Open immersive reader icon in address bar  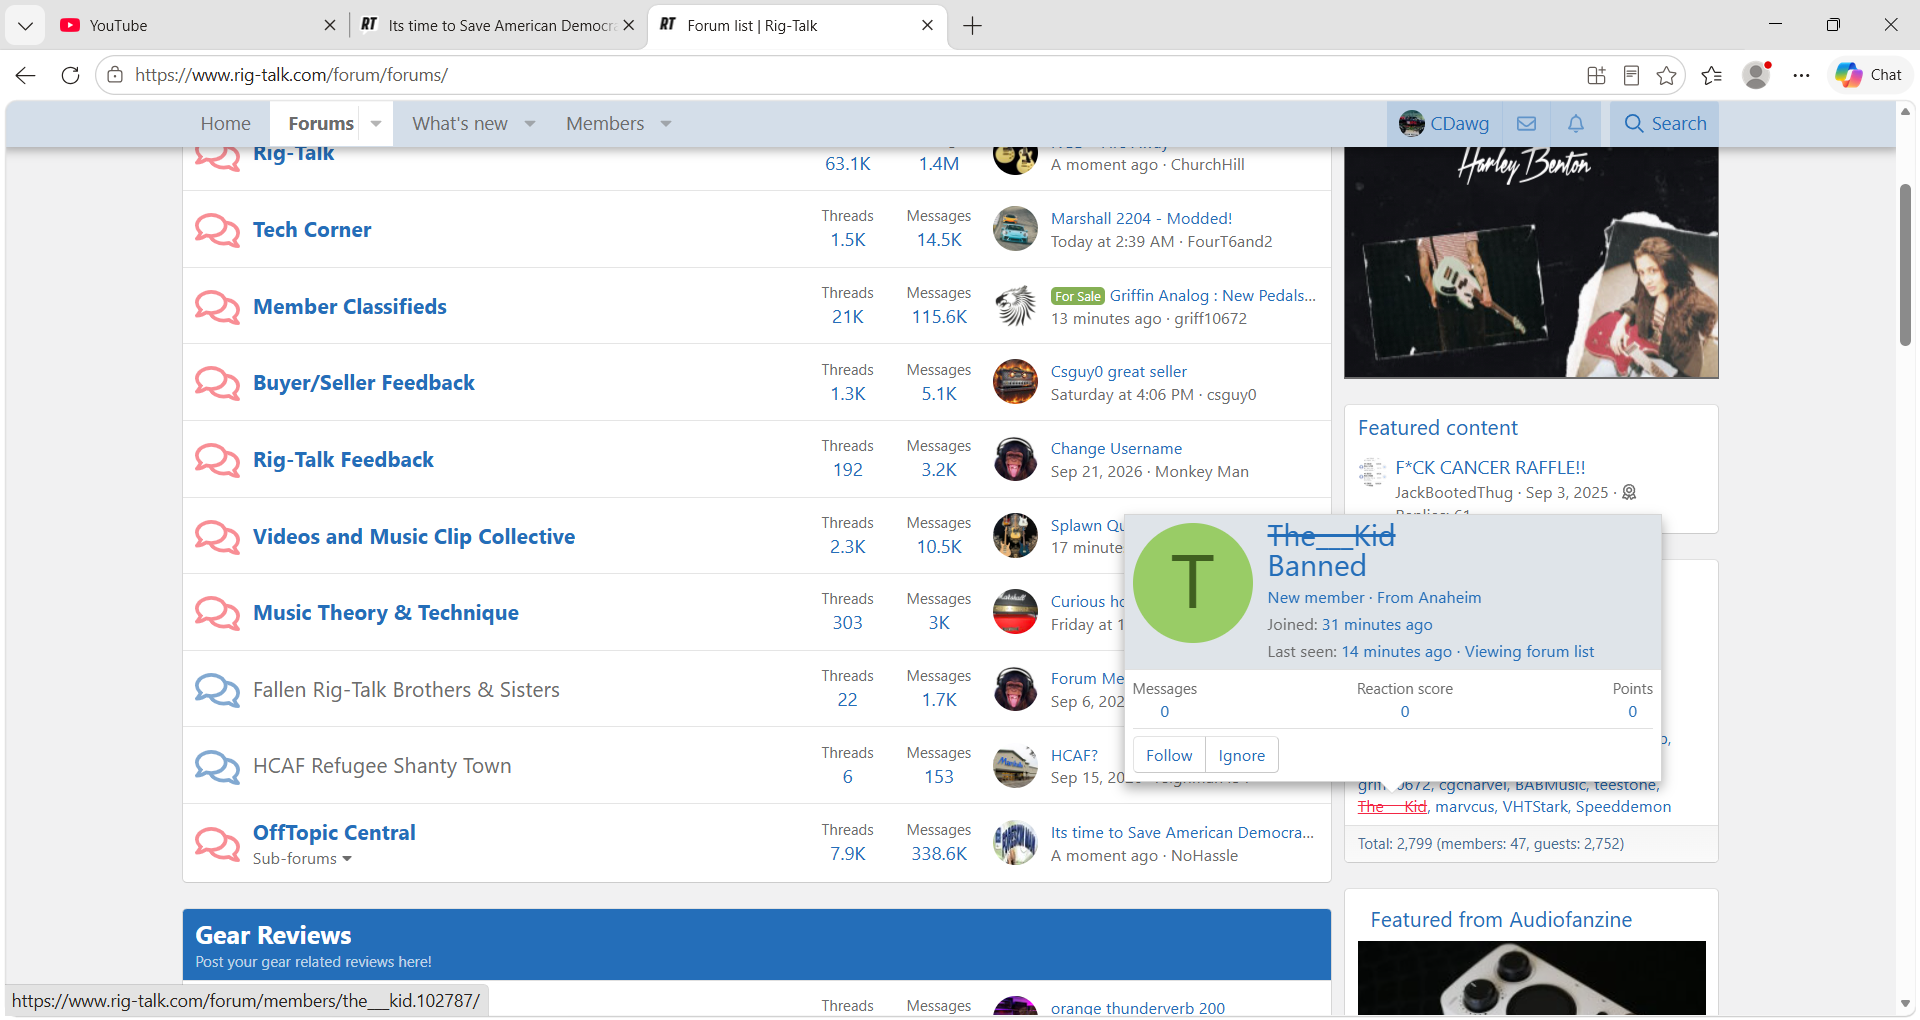(x=1631, y=75)
